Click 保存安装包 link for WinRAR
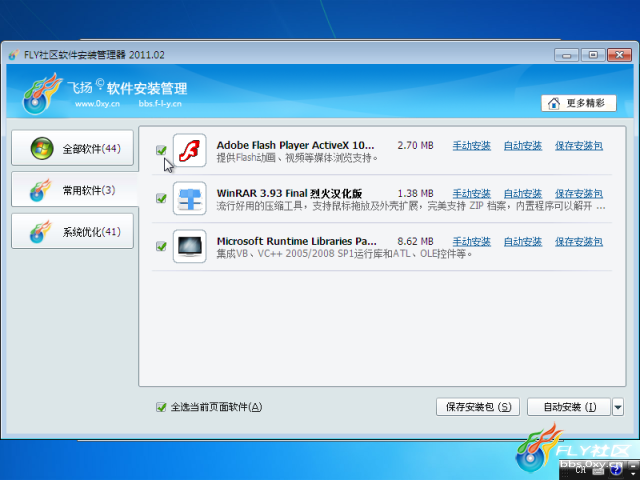Screen dimensions: 640x480 [579, 193]
